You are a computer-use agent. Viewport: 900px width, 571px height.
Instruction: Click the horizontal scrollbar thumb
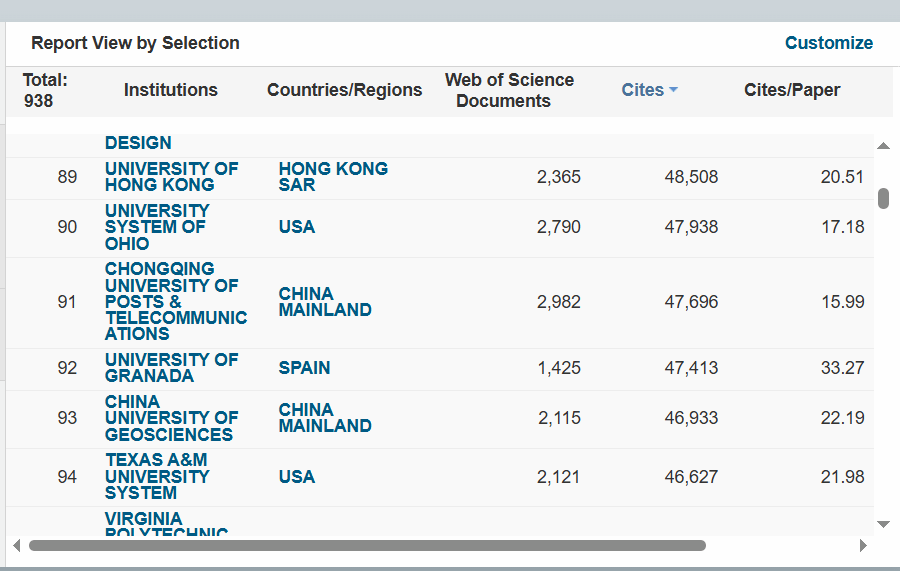[367, 545]
